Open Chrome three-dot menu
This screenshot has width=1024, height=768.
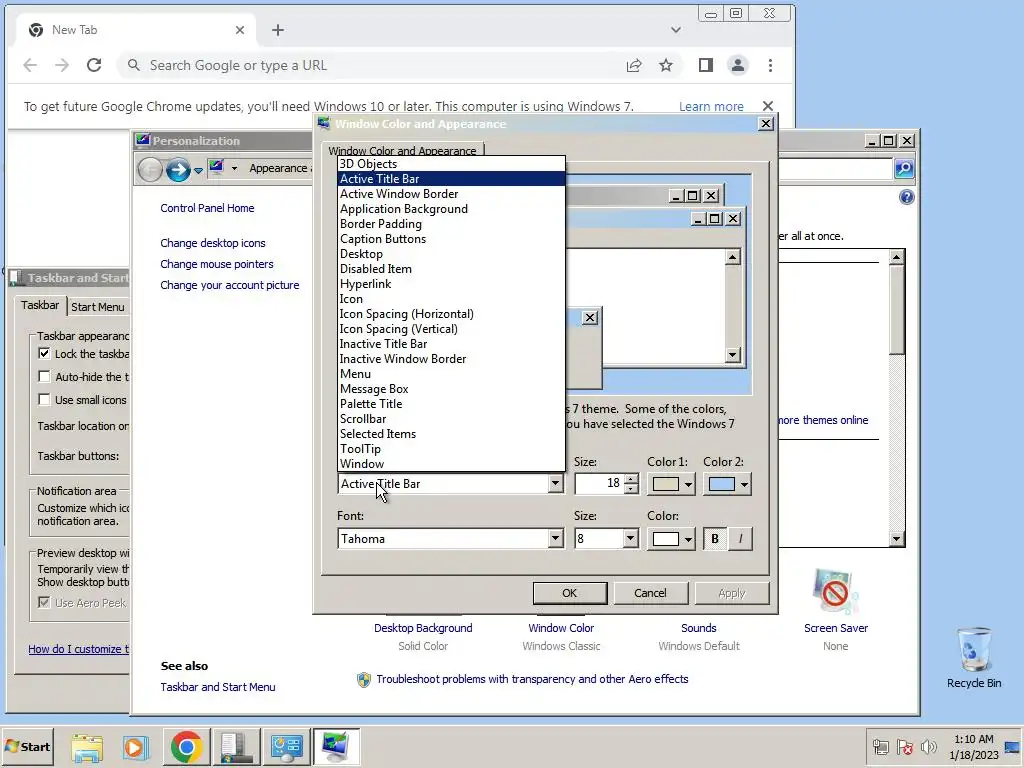click(771, 65)
